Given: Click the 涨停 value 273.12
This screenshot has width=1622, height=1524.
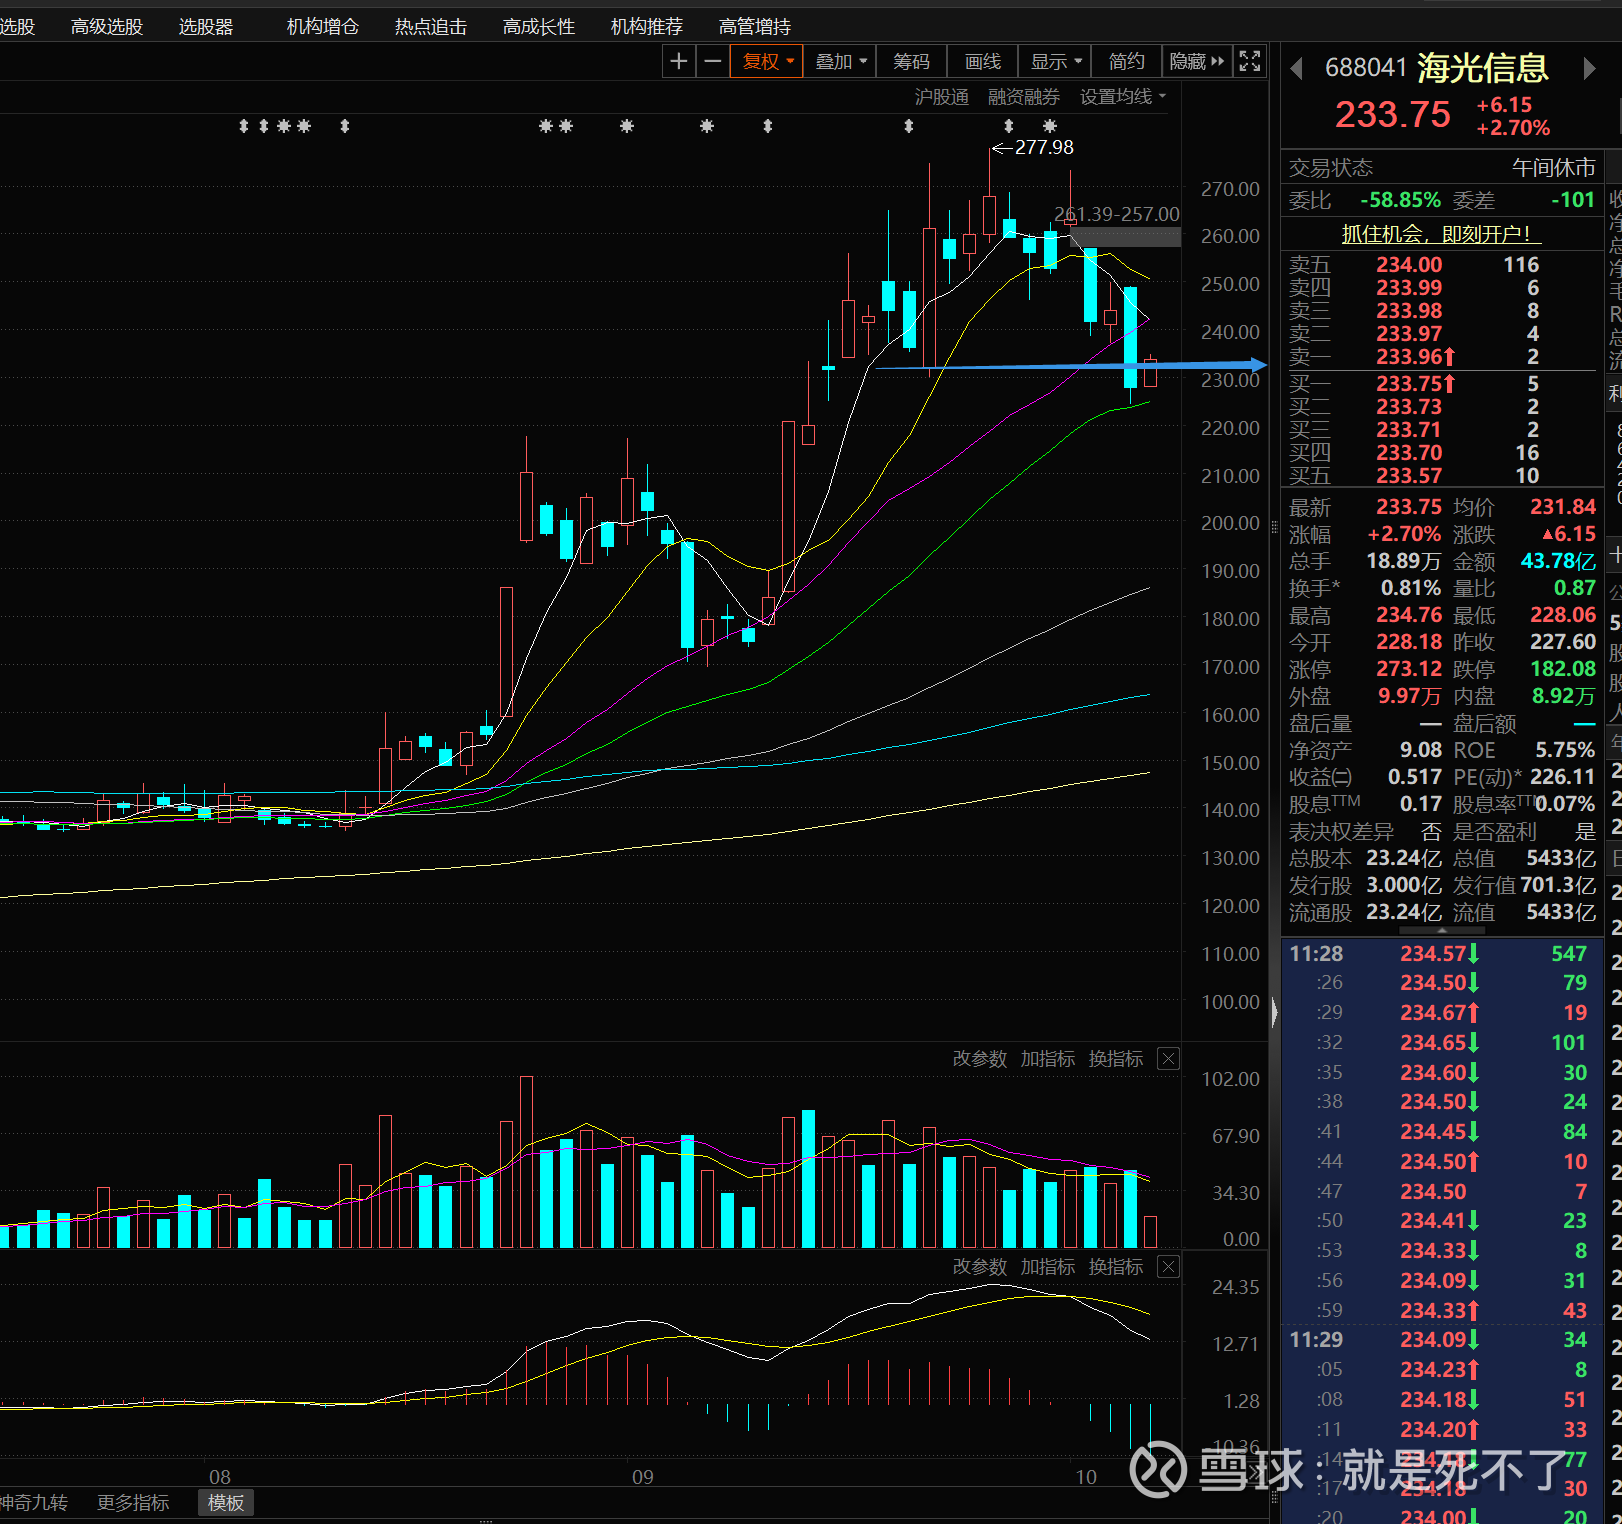Looking at the screenshot, I should 1409,669.
